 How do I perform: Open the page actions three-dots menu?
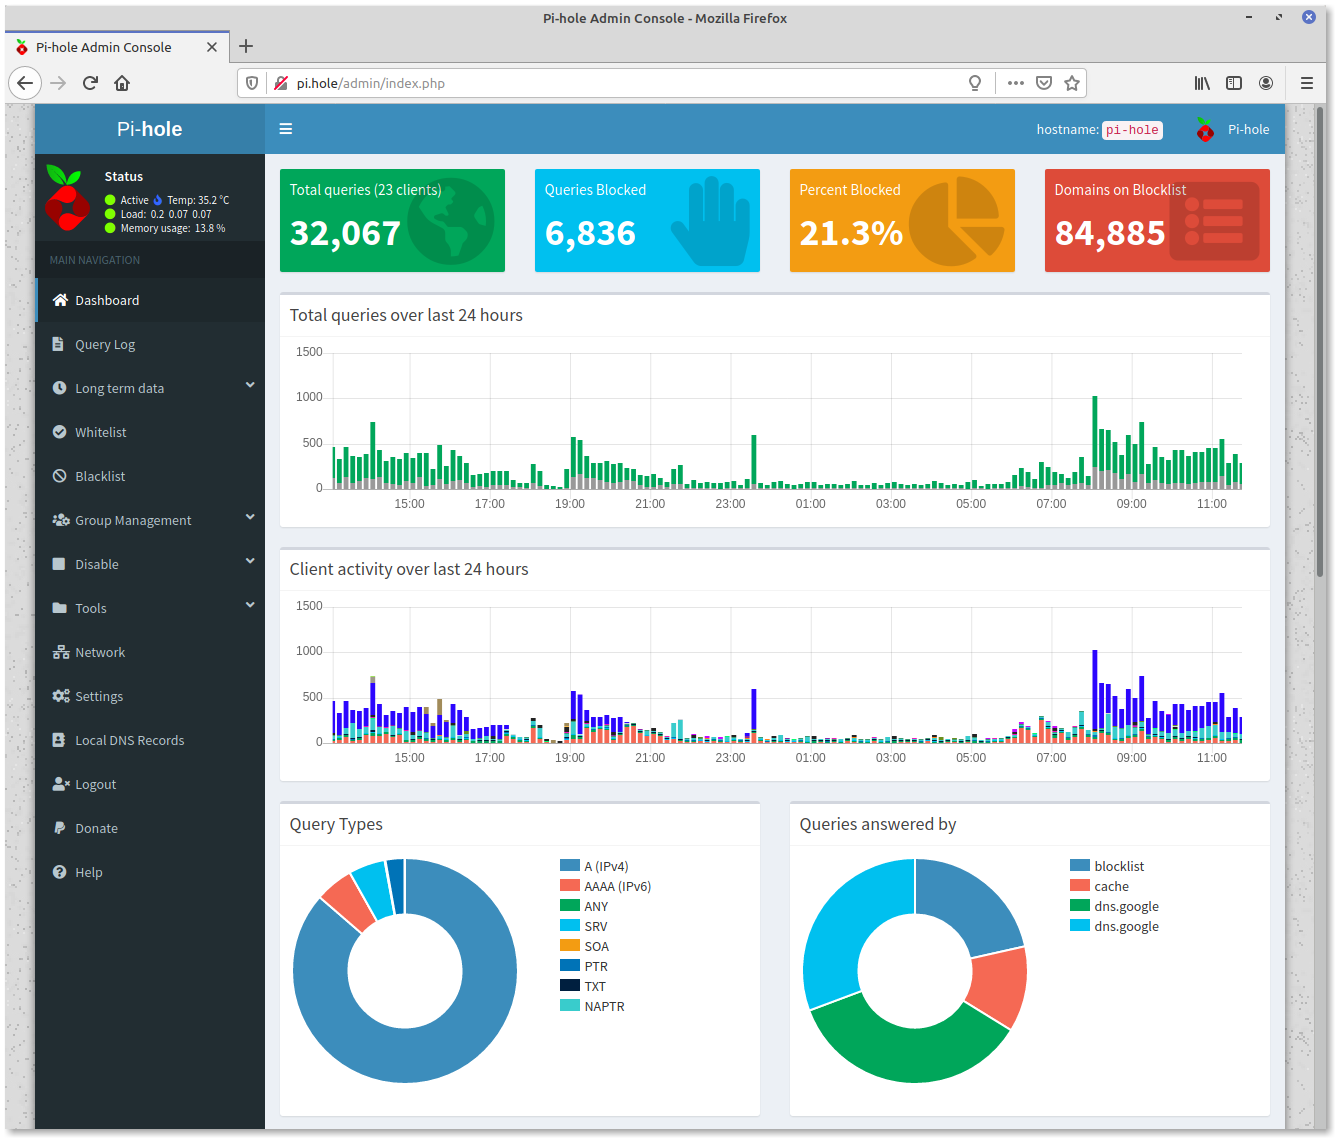coord(1016,83)
